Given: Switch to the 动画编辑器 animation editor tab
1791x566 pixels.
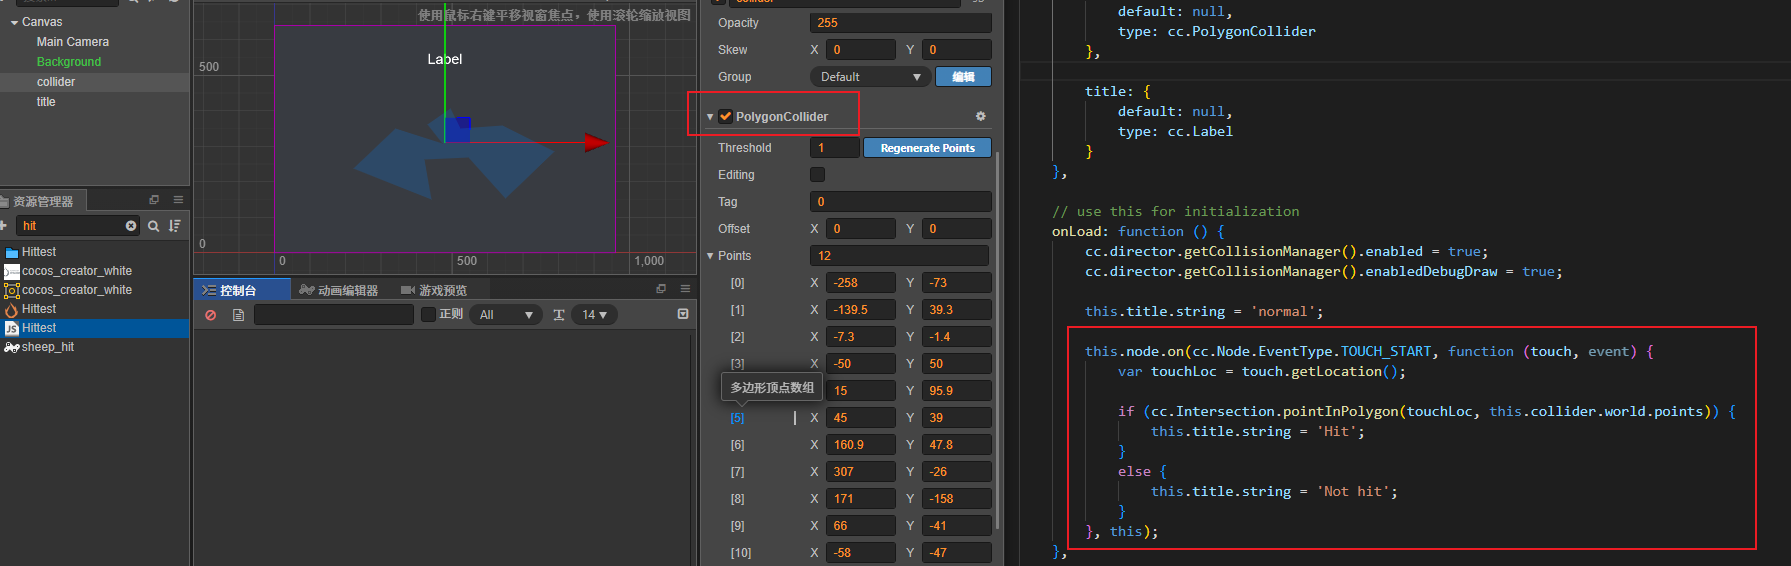Looking at the screenshot, I should pyautogui.click(x=338, y=290).
